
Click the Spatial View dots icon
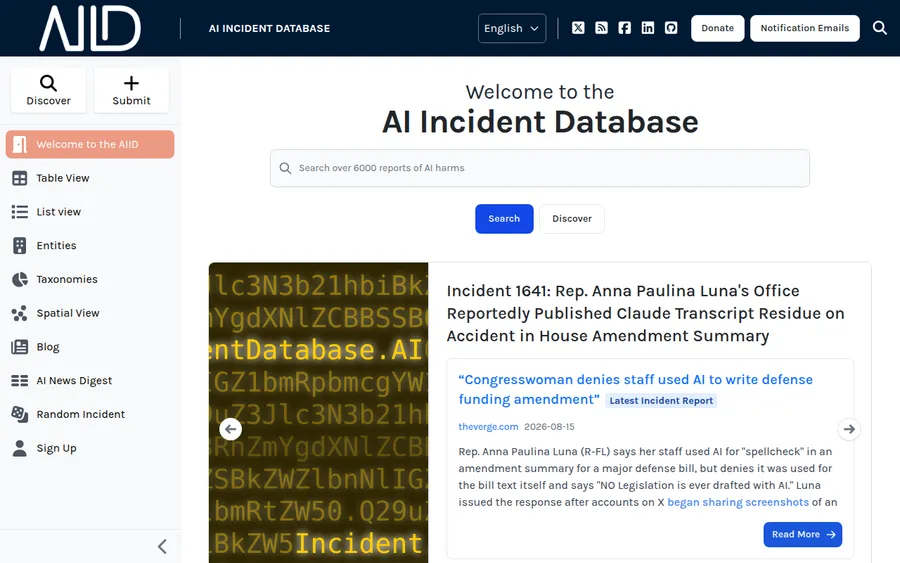pyautogui.click(x=20, y=313)
